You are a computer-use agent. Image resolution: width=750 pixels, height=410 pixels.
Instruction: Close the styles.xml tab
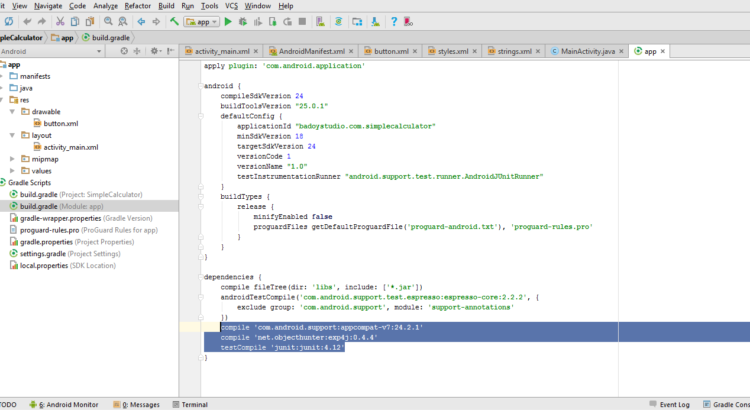473,51
